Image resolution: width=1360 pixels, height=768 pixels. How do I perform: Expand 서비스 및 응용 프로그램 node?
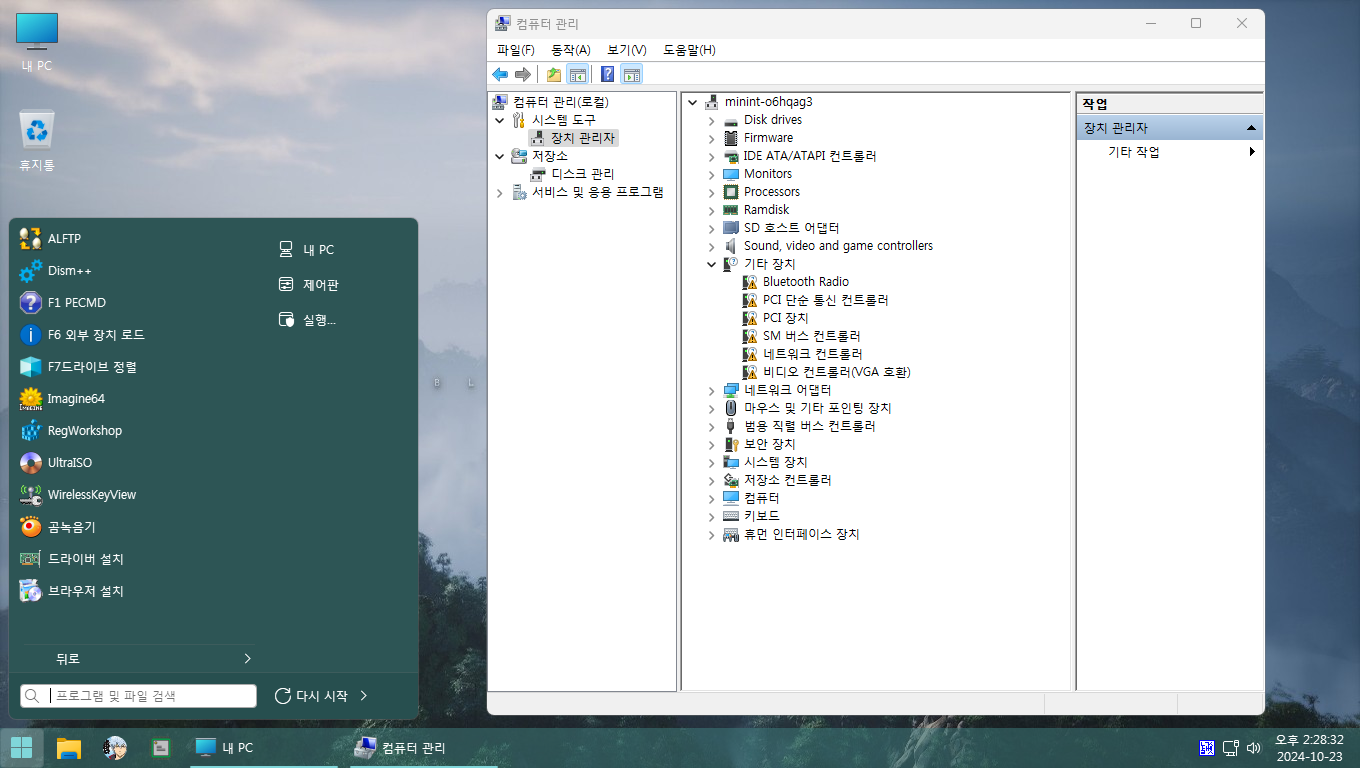pos(500,192)
